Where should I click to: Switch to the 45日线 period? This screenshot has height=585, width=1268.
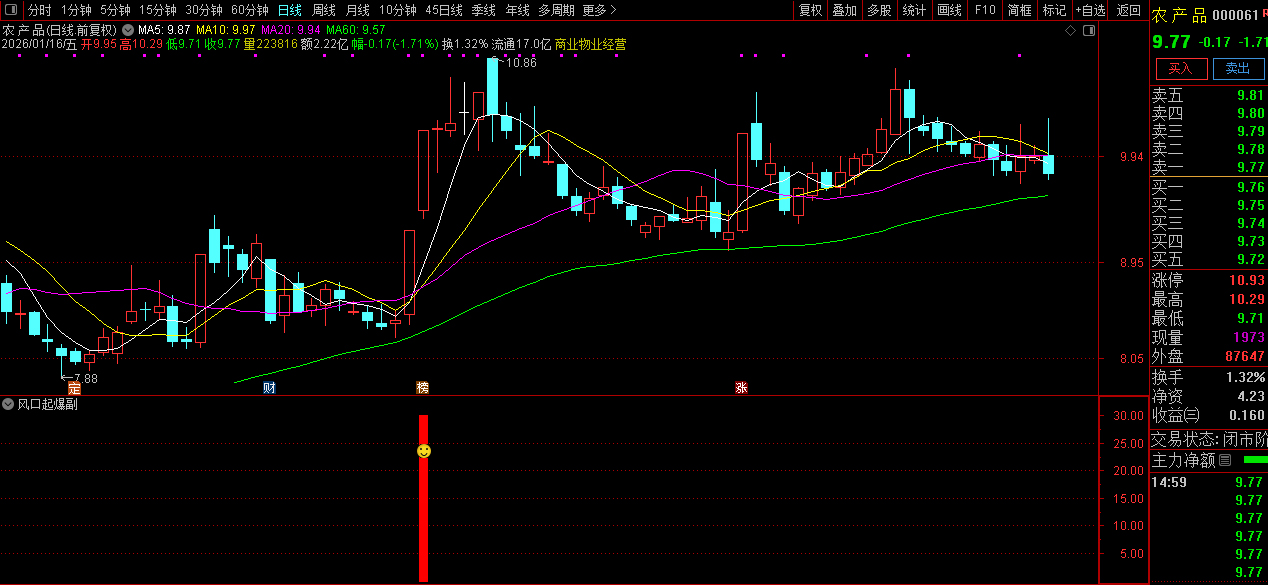coord(443,10)
